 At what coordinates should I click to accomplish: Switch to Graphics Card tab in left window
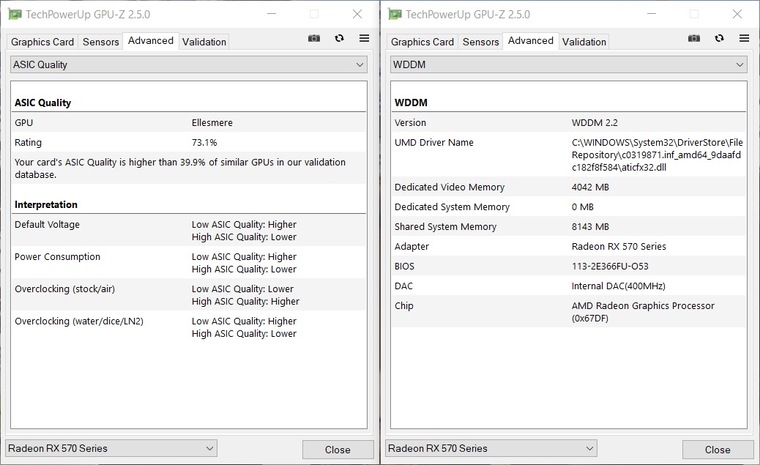42,42
